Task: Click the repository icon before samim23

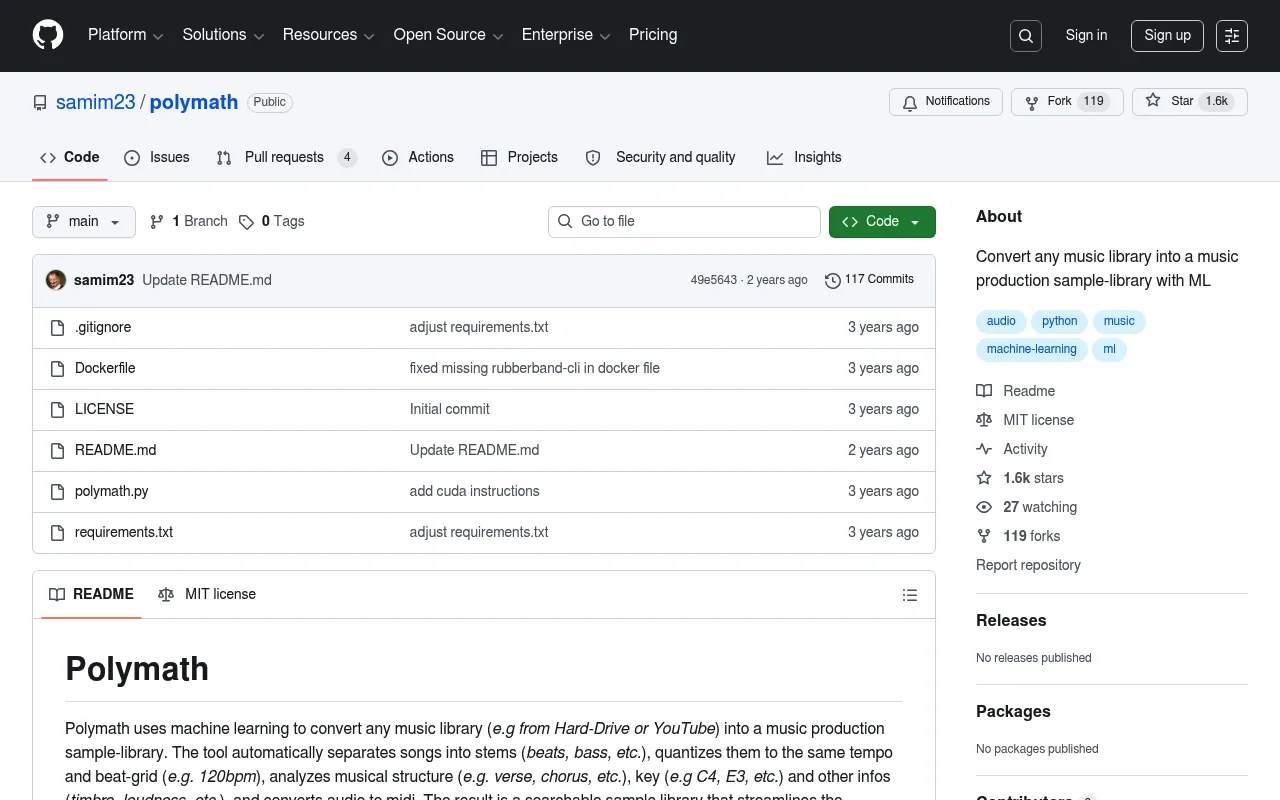Action: coord(40,103)
